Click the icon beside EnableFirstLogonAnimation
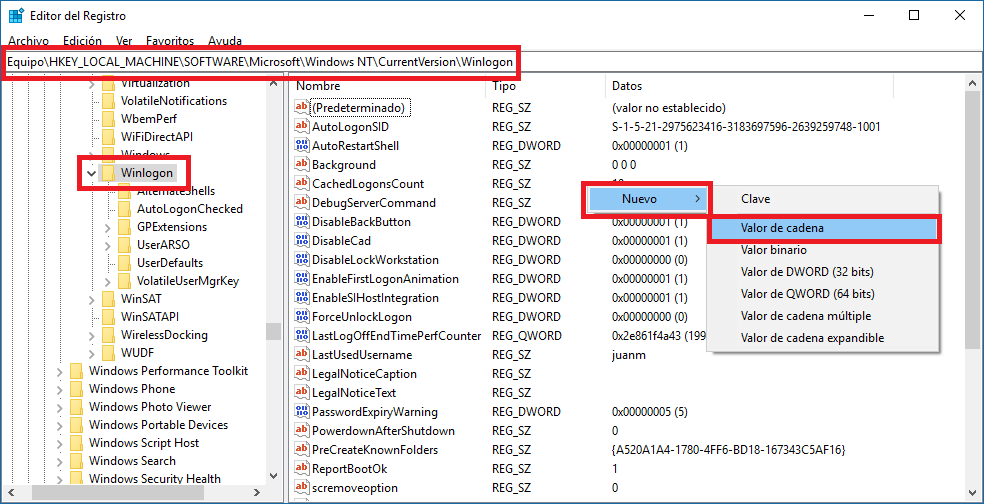The image size is (984, 504). pyautogui.click(x=302, y=279)
